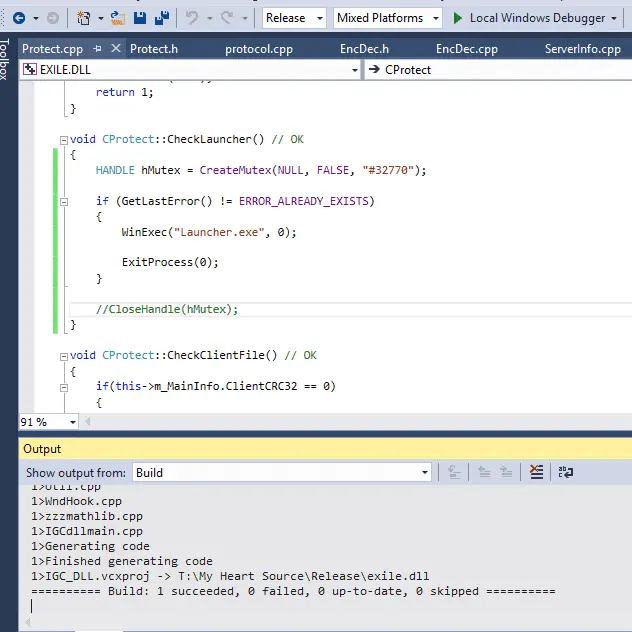Screen dimensions: 632x632
Task: Open the CProtect class navigation dropdown
Action: point(499,70)
